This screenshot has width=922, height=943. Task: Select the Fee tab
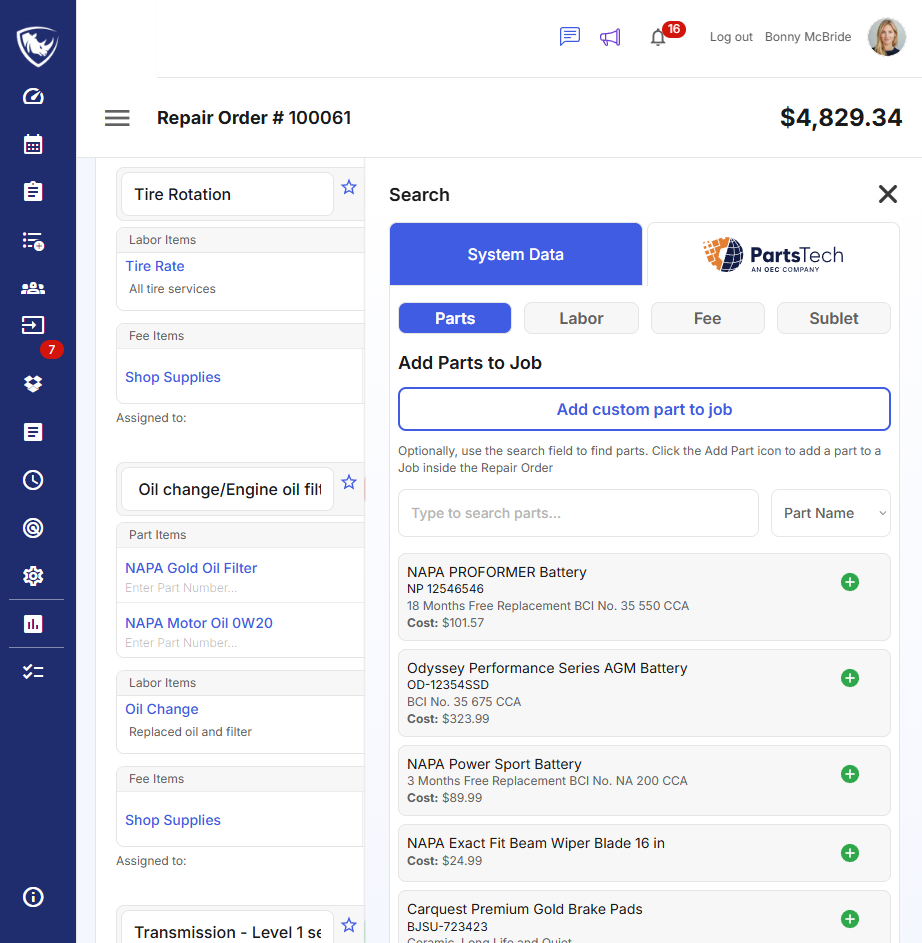point(707,318)
